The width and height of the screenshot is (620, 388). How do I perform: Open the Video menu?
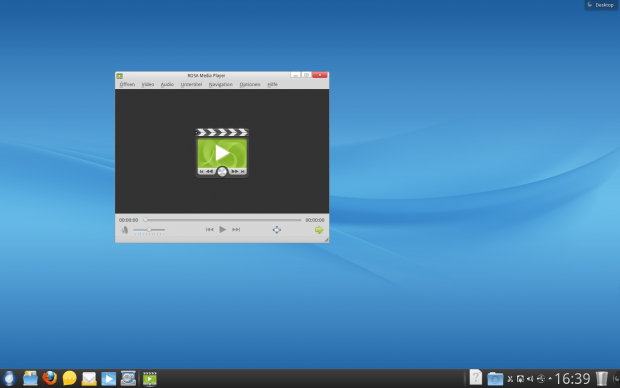[148, 84]
